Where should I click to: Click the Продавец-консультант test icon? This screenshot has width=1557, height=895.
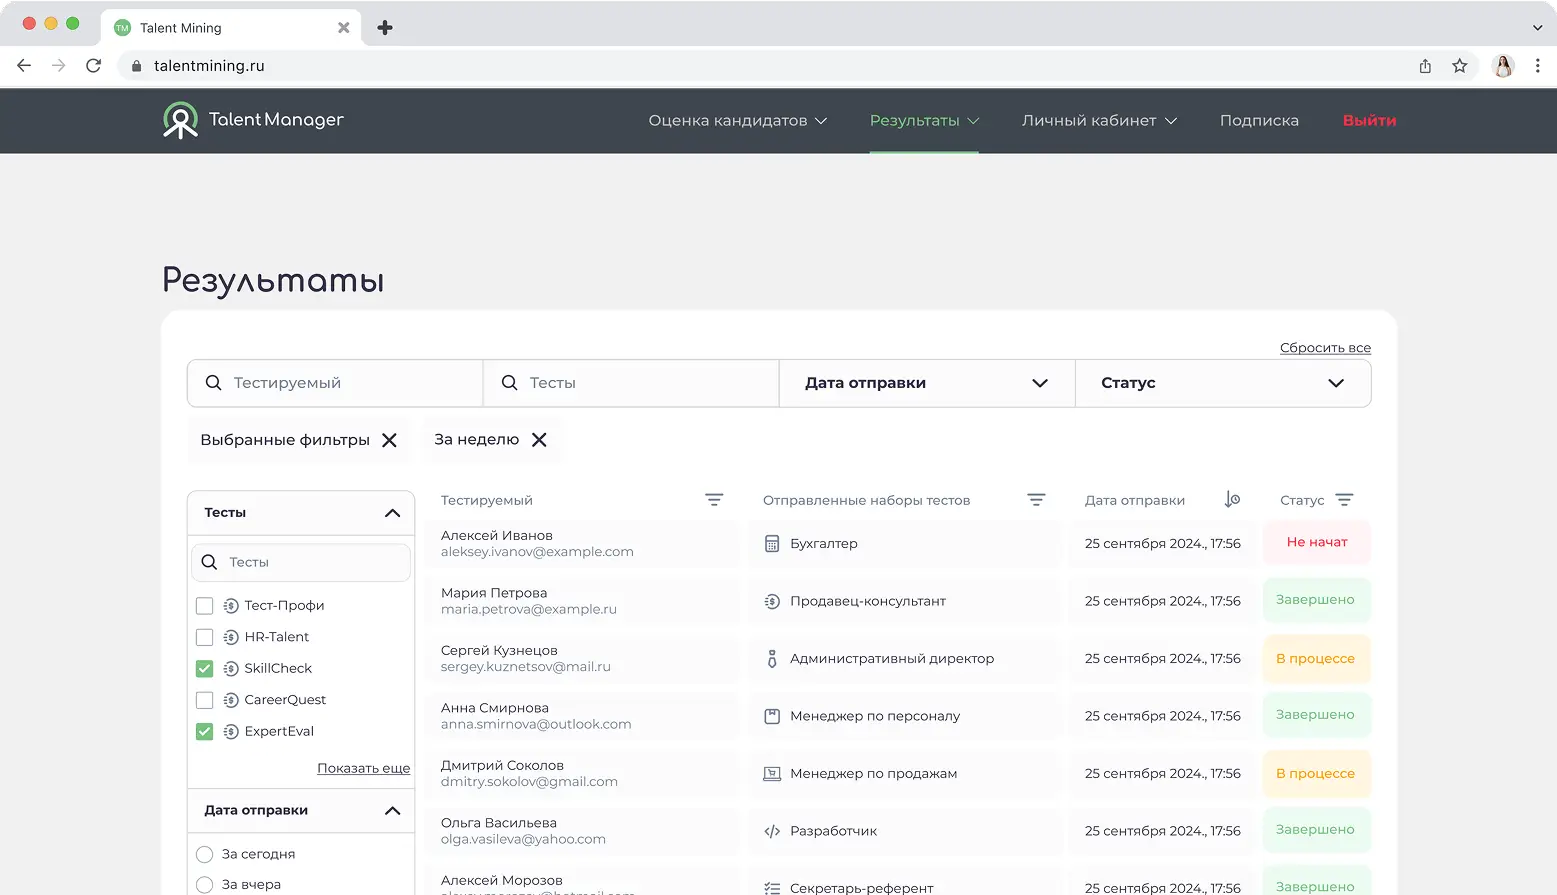pyautogui.click(x=772, y=602)
